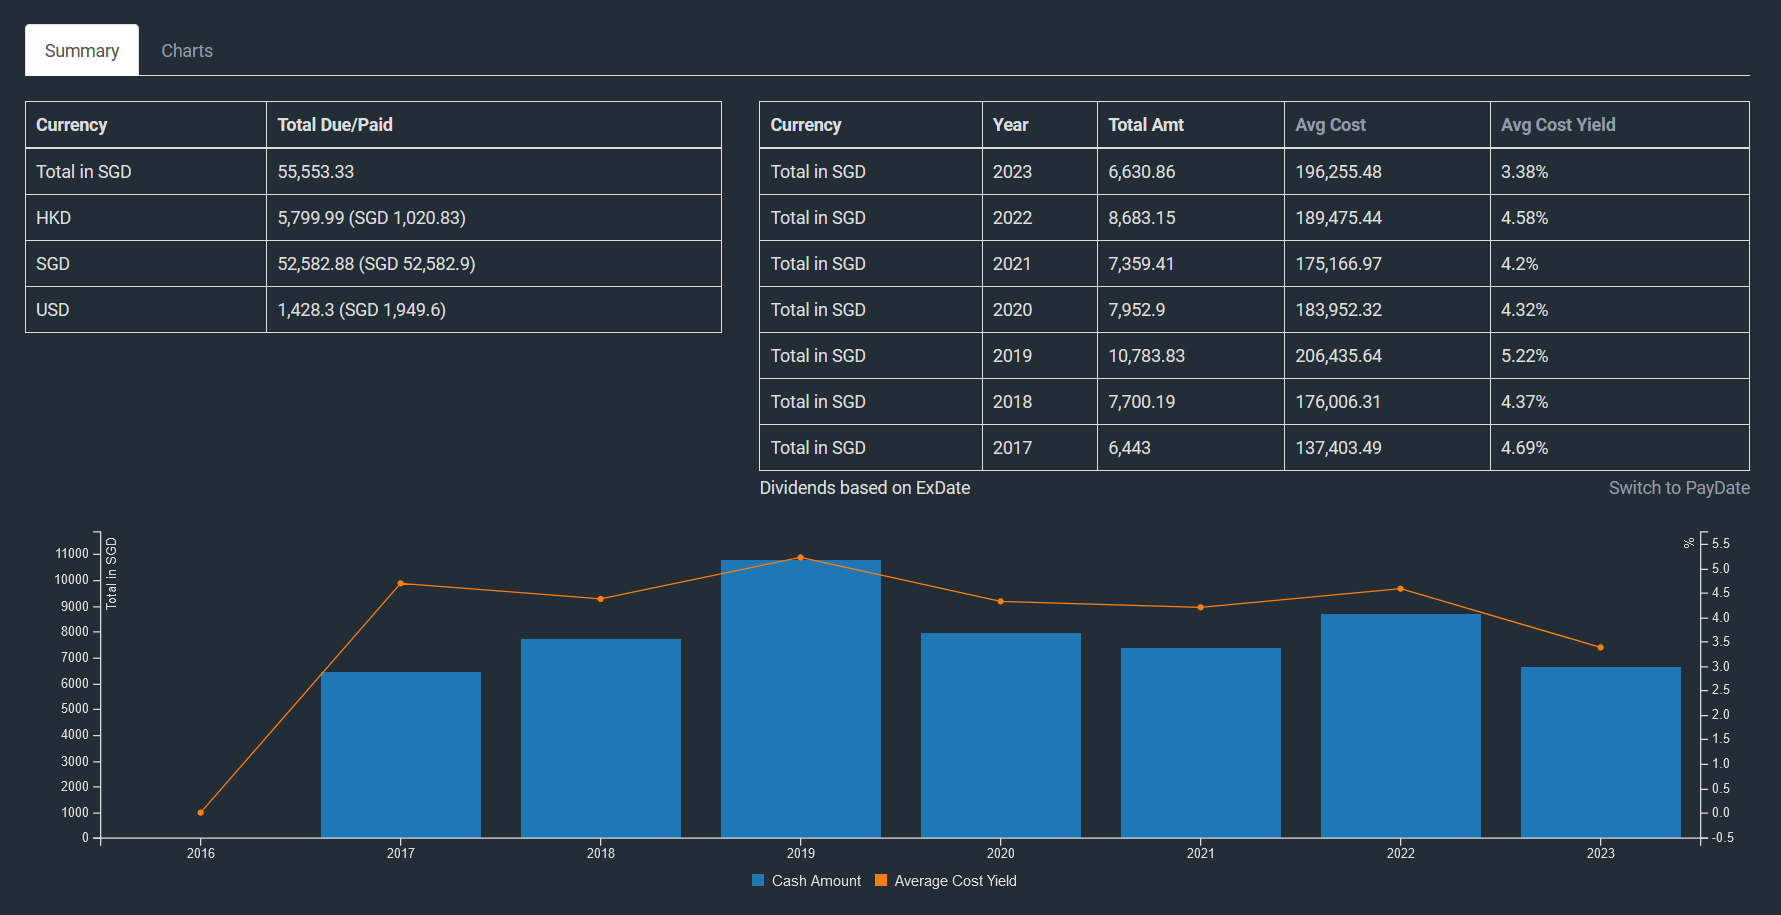The width and height of the screenshot is (1781, 915).
Task: Click the Switch to PayDate link
Action: [x=1678, y=488]
